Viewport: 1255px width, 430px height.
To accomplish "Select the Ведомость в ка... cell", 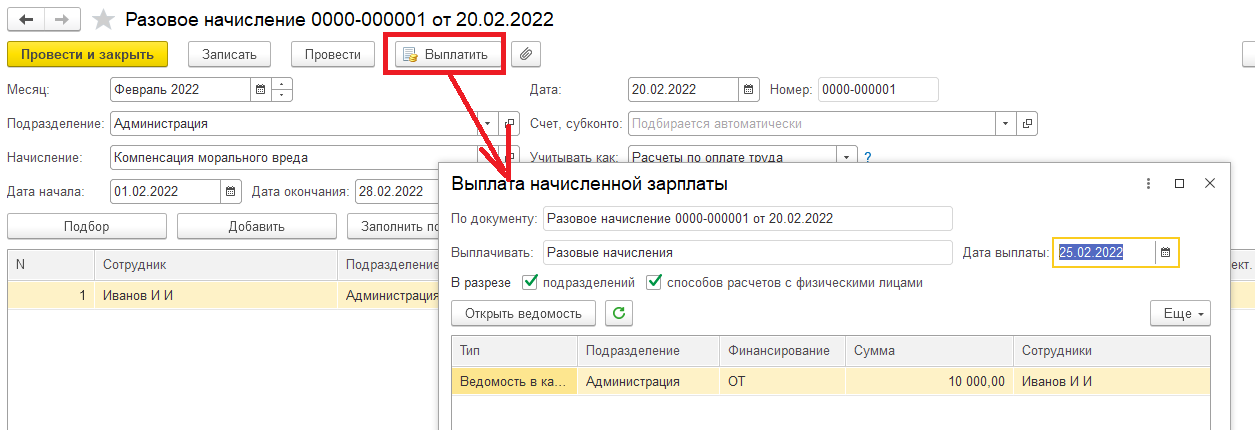I will click(x=514, y=381).
